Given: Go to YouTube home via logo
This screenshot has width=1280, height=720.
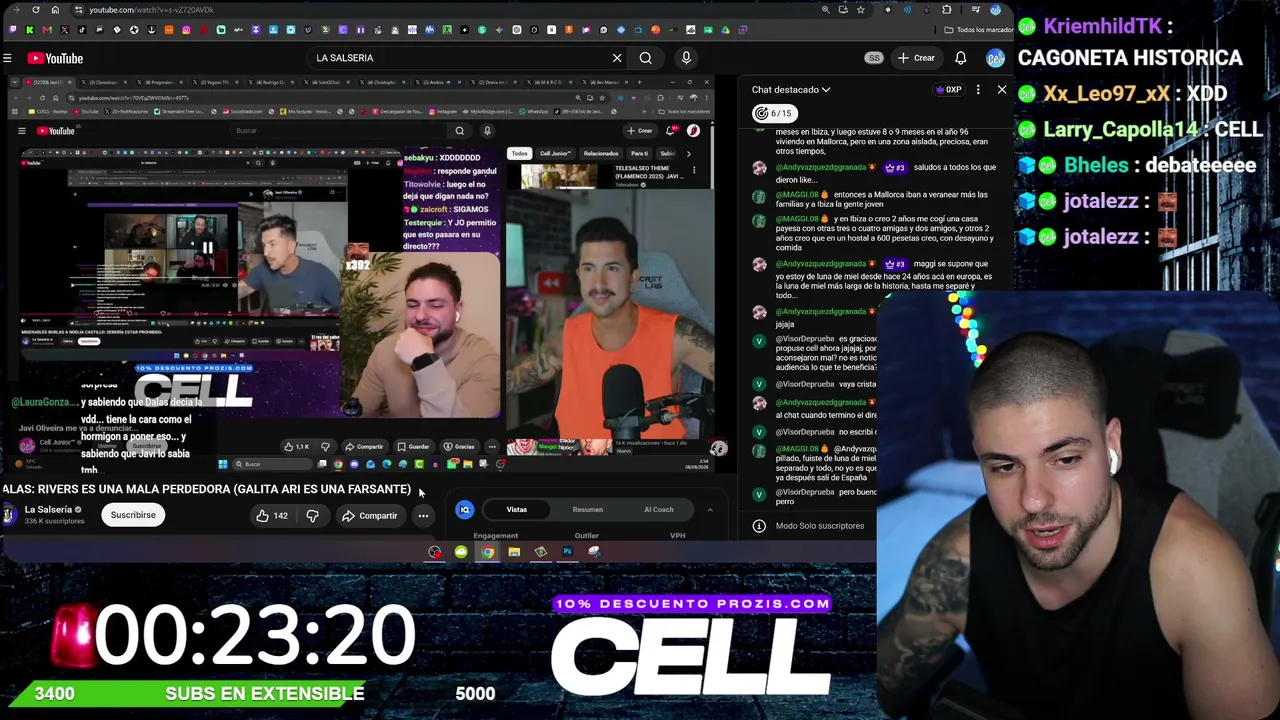Looking at the screenshot, I should pyautogui.click(x=55, y=58).
